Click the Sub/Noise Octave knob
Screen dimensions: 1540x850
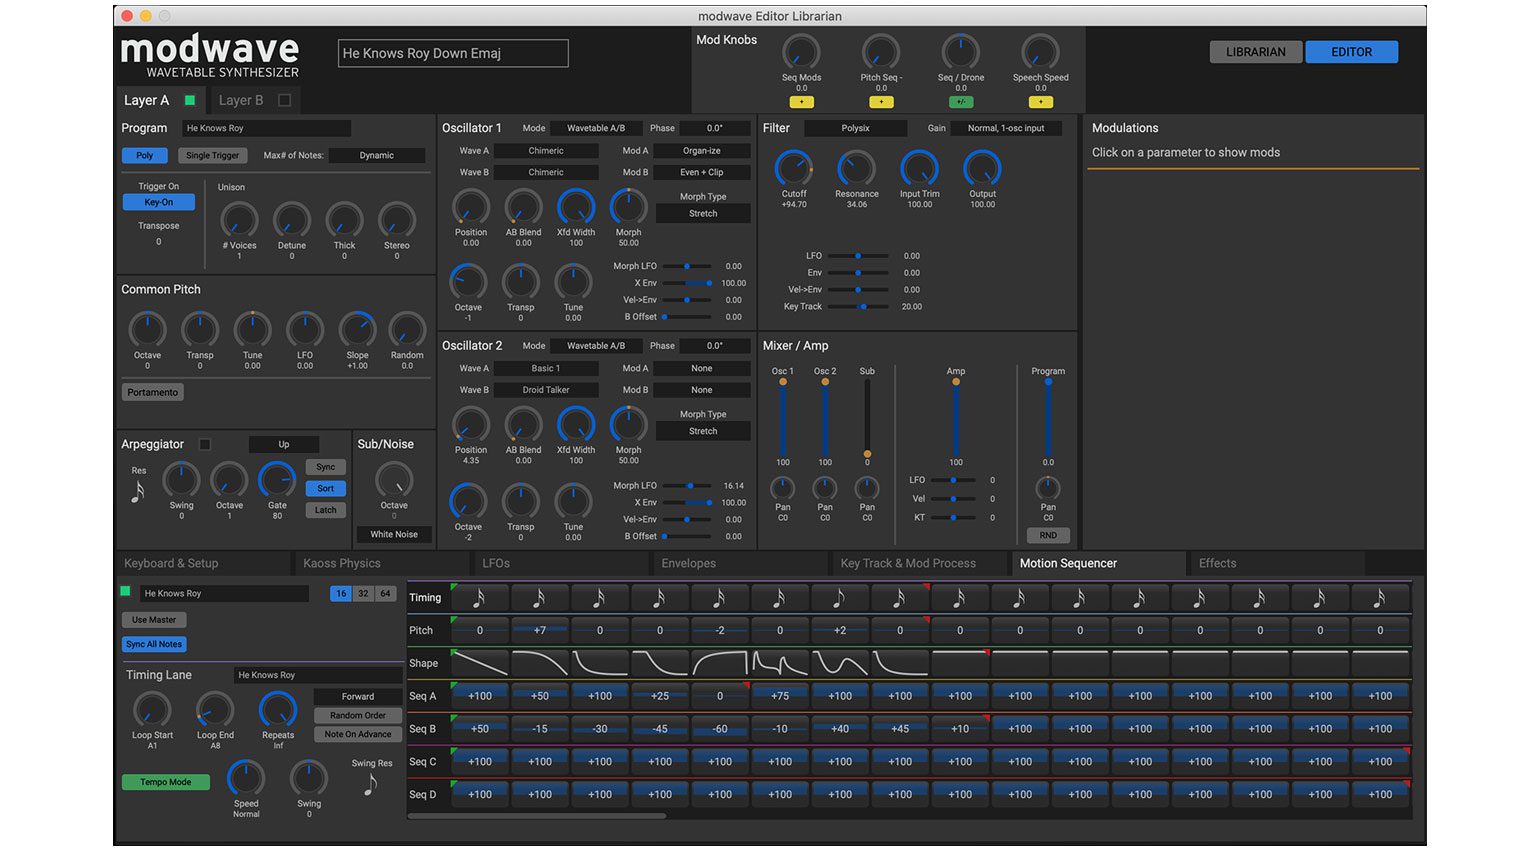394,481
